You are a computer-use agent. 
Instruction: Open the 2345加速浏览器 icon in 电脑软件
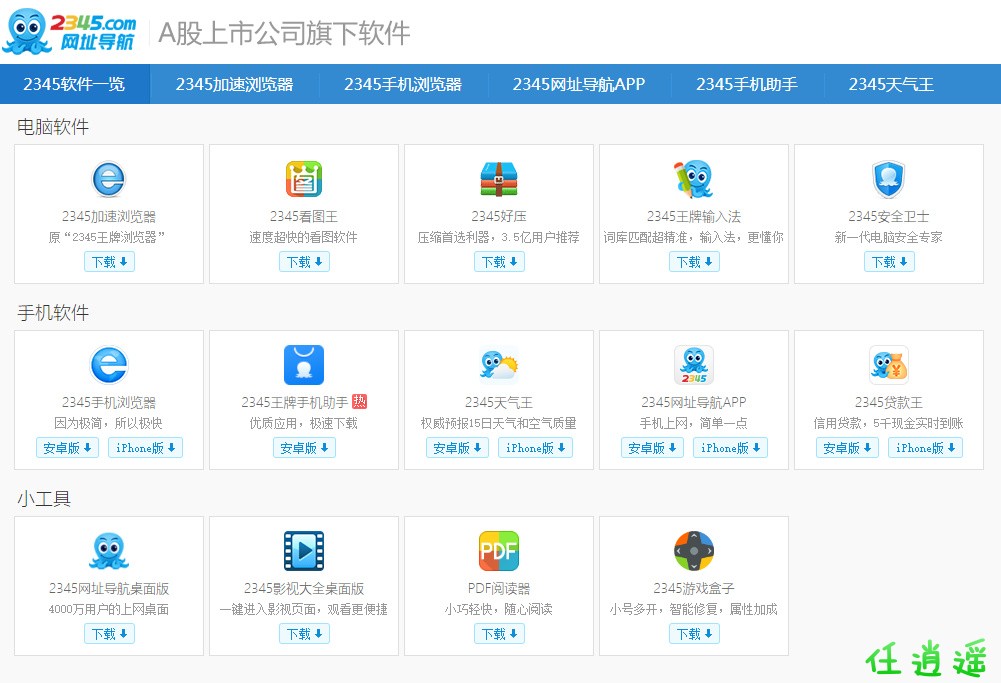pos(109,179)
